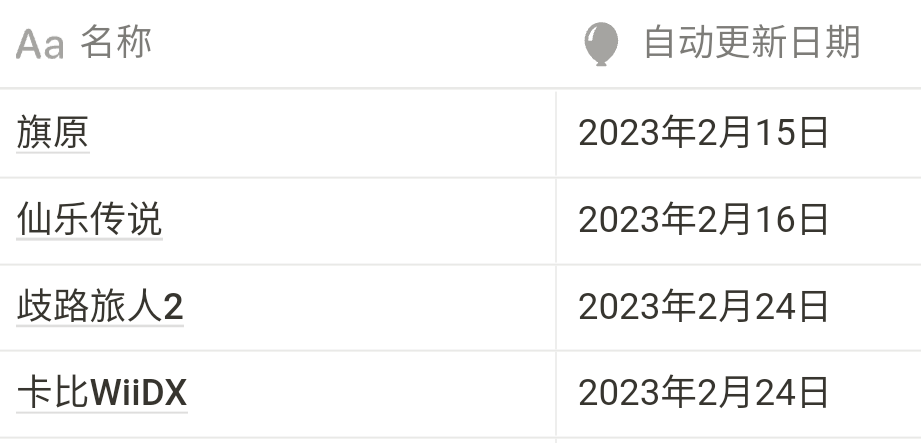The width and height of the screenshot is (921, 443).
Task: Open the 仙乐传说 entry
Action: pyautogui.click(x=89, y=220)
